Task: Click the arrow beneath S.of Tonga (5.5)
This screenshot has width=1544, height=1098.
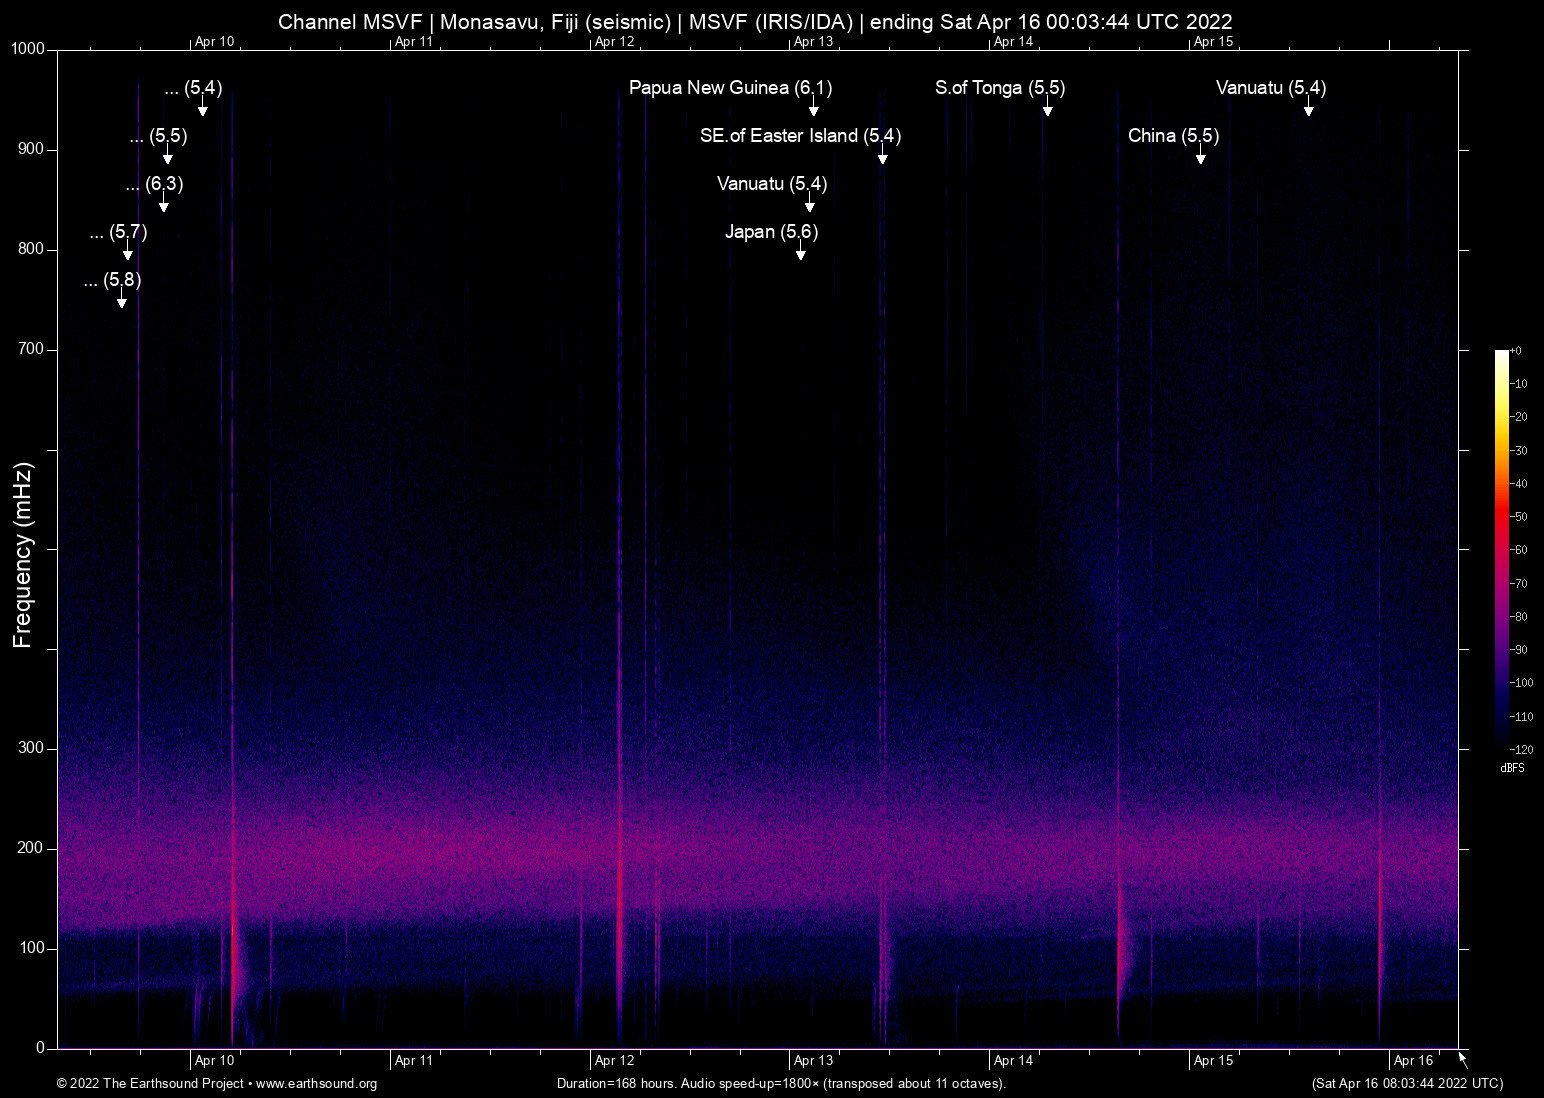Action: [1047, 108]
